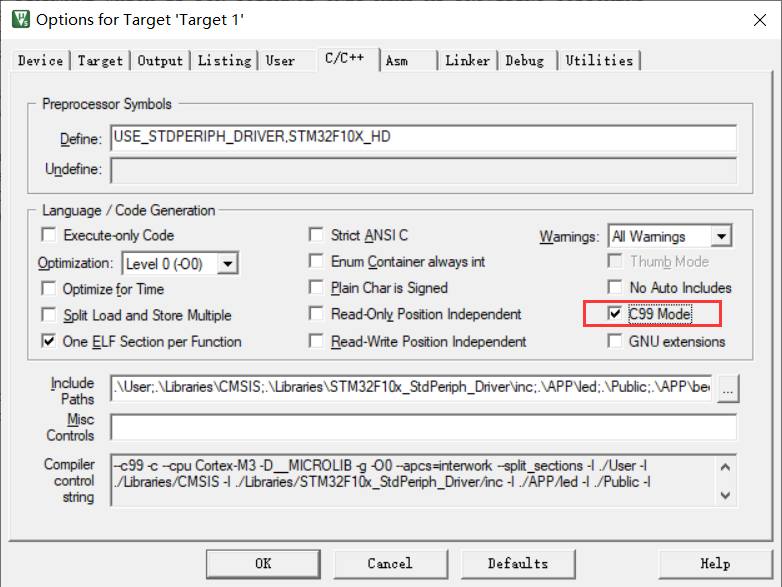Confirm settings with the OK button

coord(263,564)
